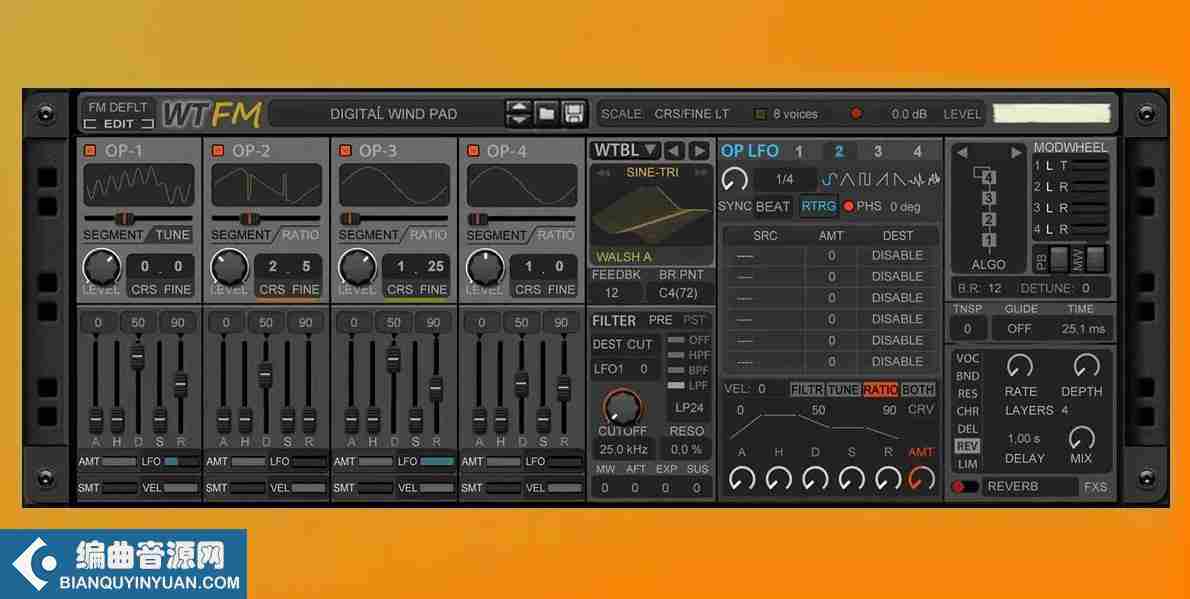The width and height of the screenshot is (1190, 599).
Task: Click the OP-1 waveform display
Action: tap(139, 185)
